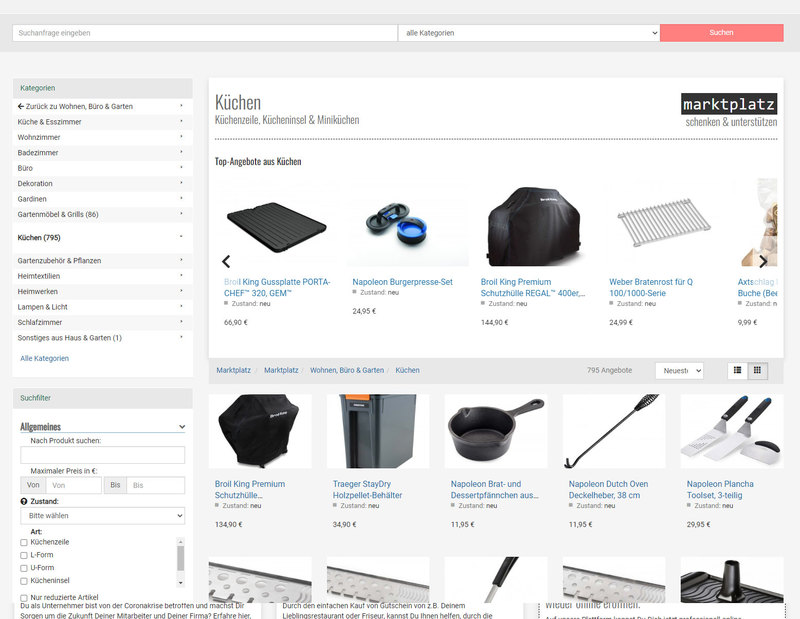Expand the Küche & Esszimmer category arrow

pos(181,121)
